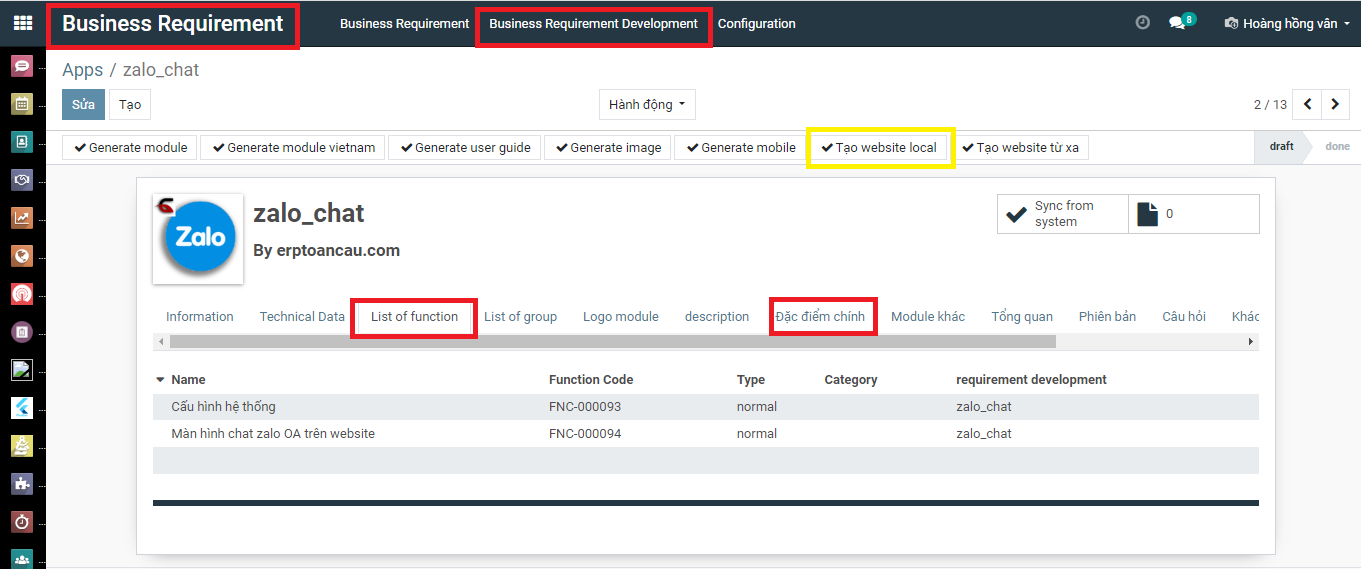1361x569 pixels.
Task: Click the Generate mobile button
Action: click(x=740, y=147)
